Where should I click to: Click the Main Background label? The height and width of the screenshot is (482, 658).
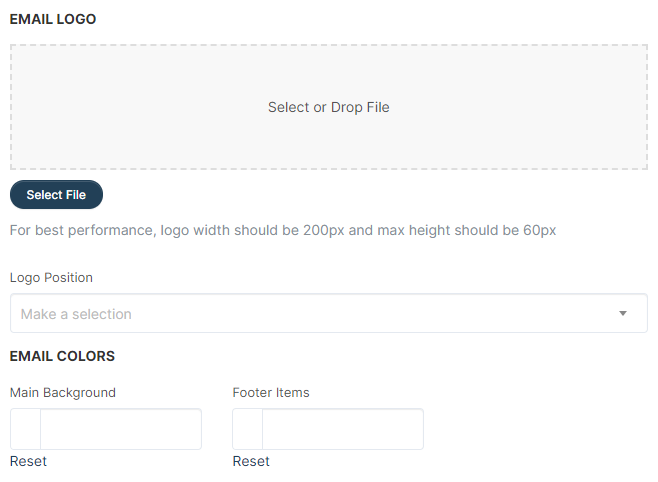pos(63,393)
